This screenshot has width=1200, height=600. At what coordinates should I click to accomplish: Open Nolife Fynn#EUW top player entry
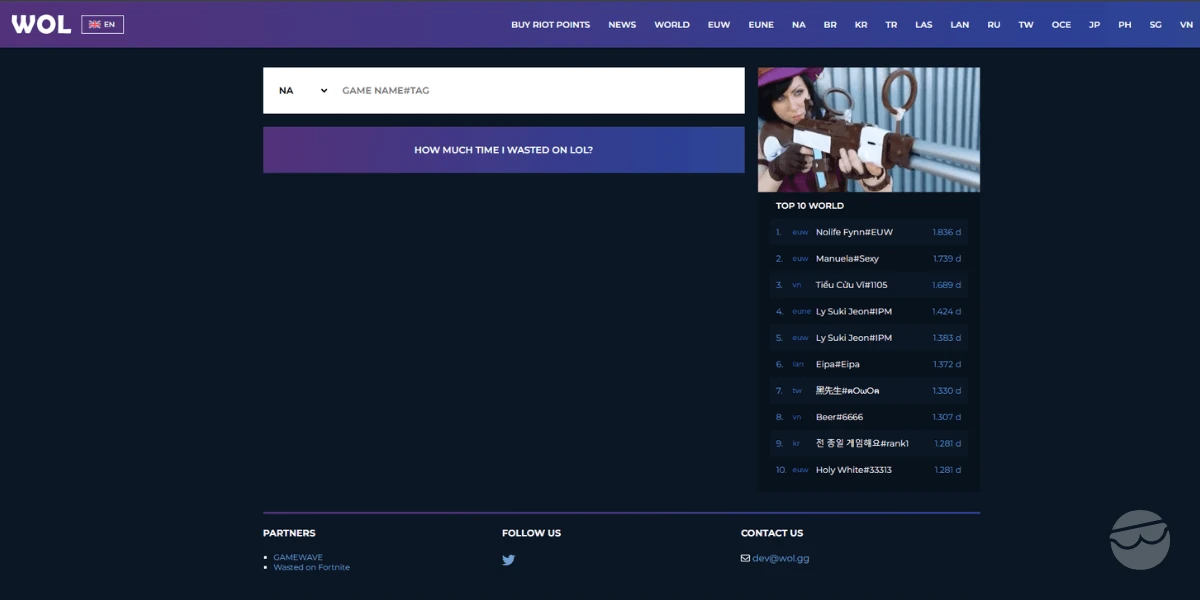pyautogui.click(x=869, y=232)
